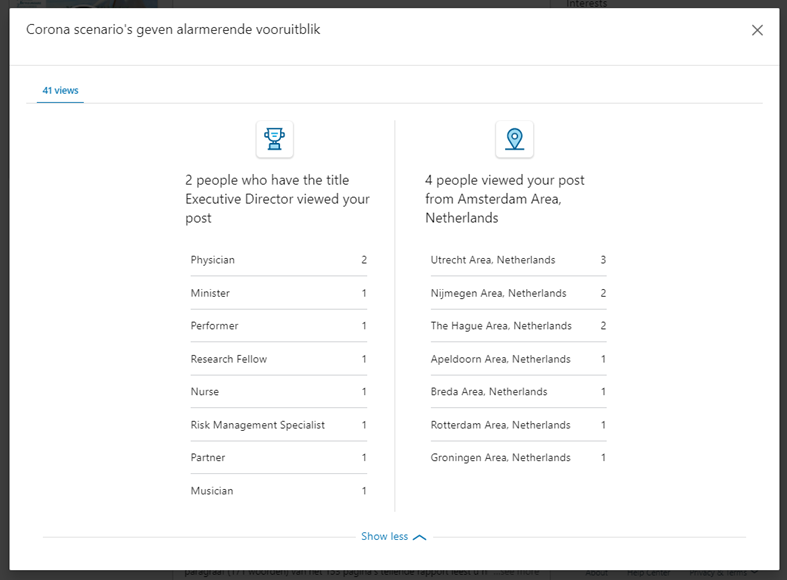Select Rotterdam Area, Netherlands row

518,425
